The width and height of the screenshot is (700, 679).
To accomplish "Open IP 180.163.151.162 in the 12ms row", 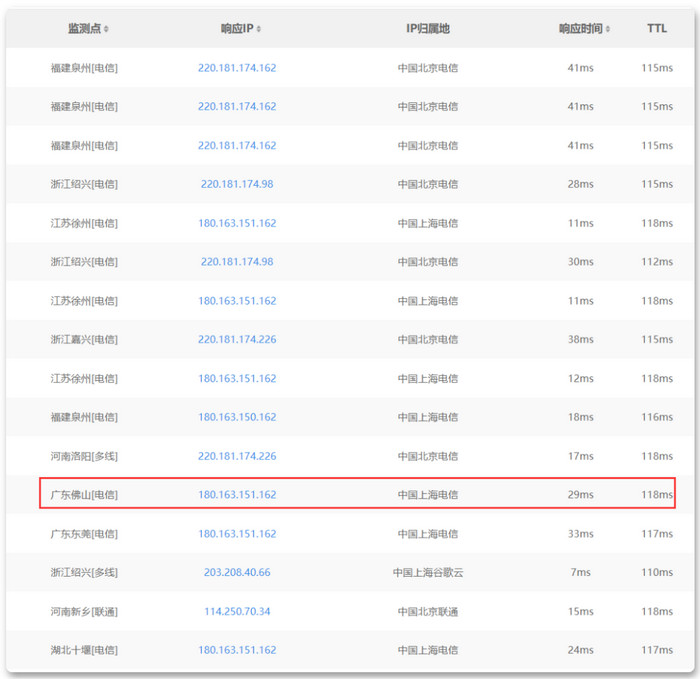I will (237, 378).
